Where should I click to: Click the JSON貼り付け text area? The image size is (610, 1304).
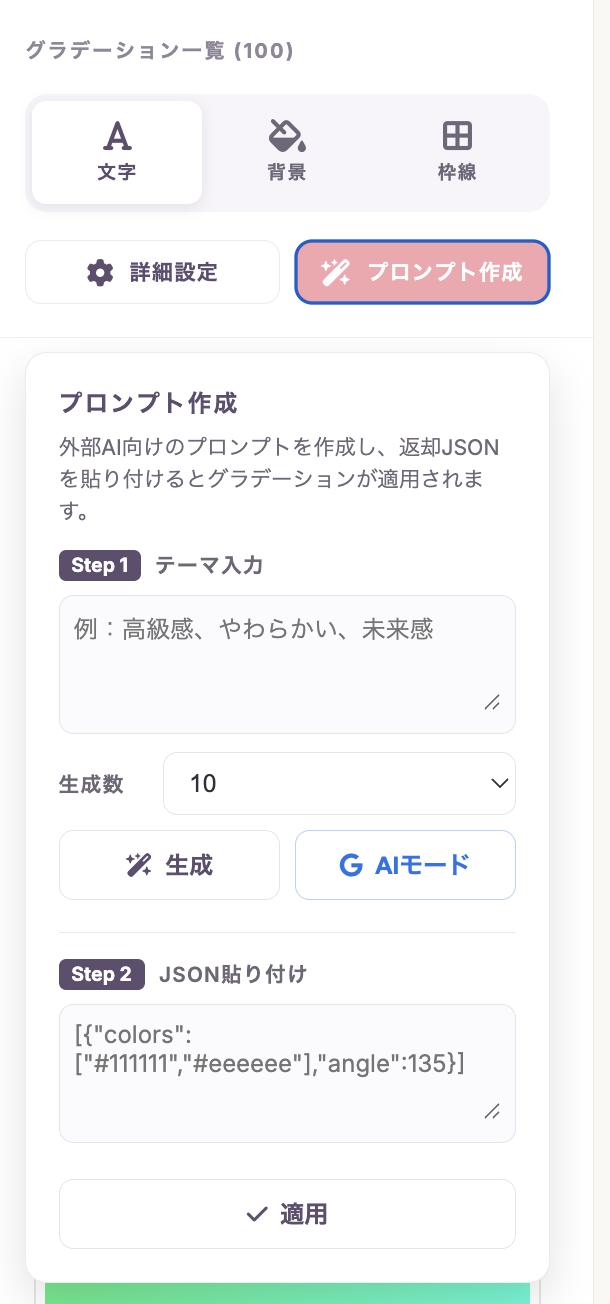[287, 1073]
